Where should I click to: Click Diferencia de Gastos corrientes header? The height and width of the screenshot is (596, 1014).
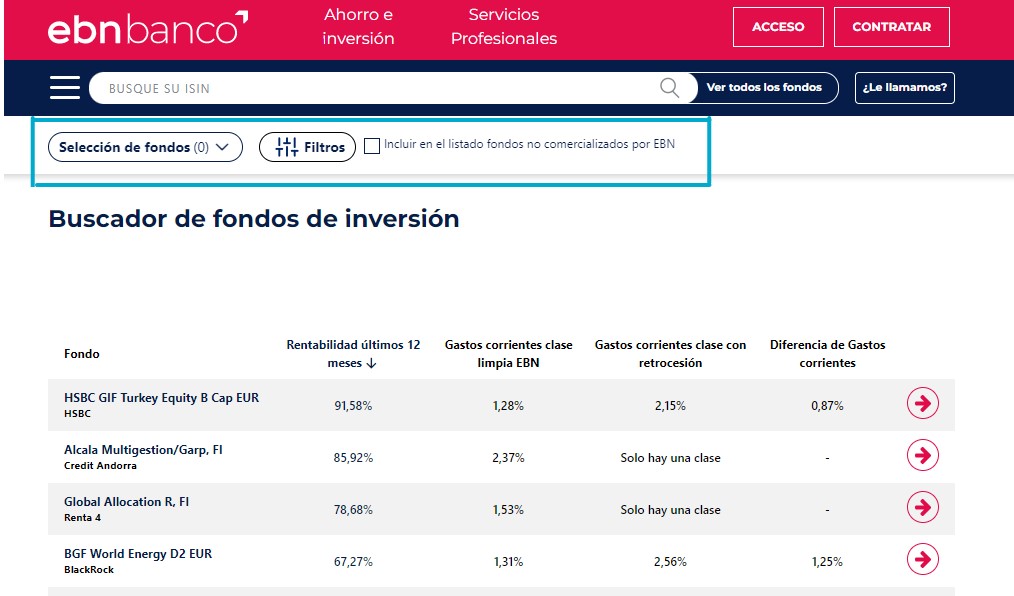click(x=828, y=354)
